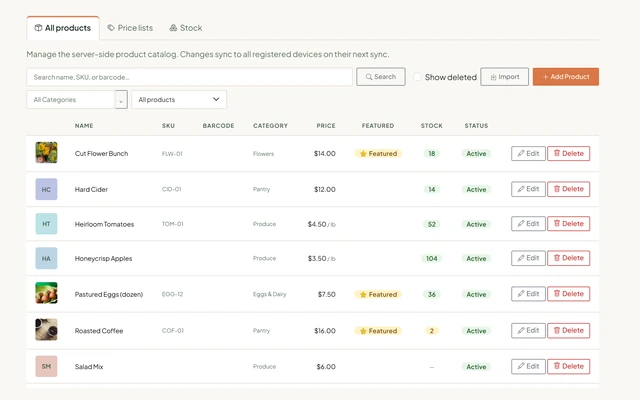Switch to the Price lists tab
Screen dimensions: 640x400
pos(130,28)
